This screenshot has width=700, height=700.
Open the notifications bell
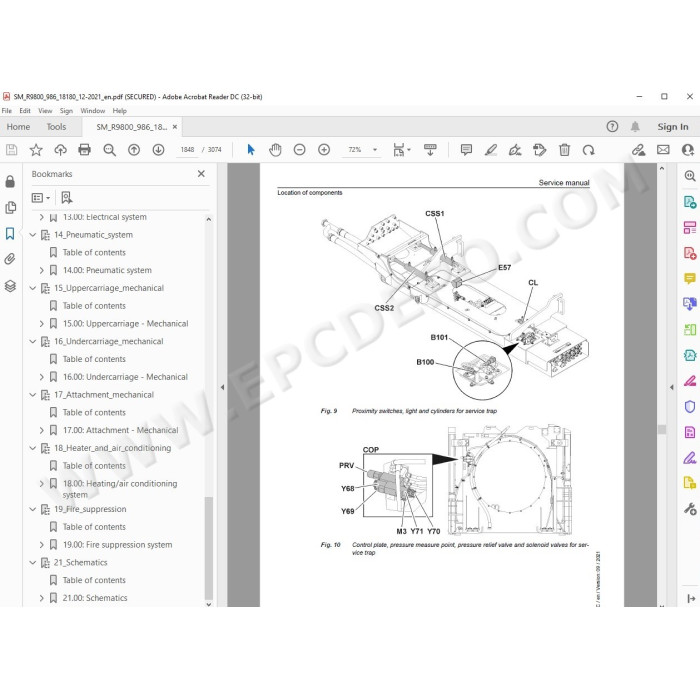635,127
